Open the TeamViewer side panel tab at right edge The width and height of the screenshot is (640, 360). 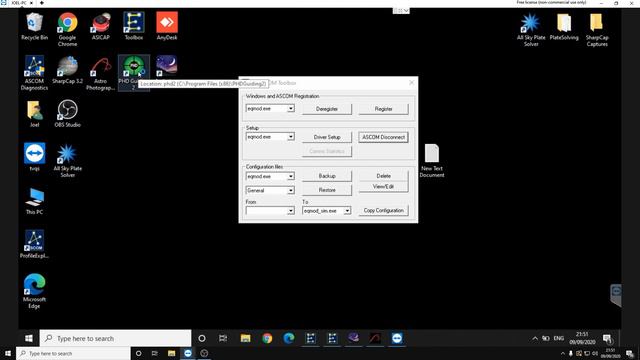point(616,295)
